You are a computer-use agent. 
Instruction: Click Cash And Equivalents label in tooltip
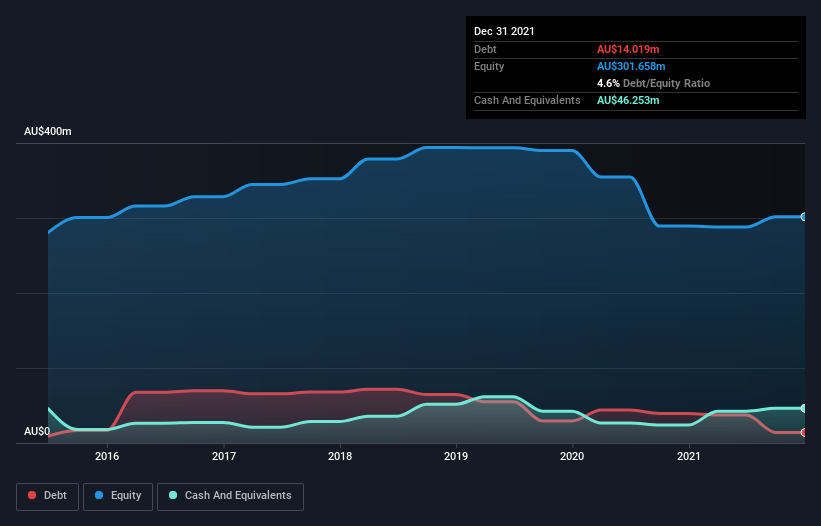pyautogui.click(x=527, y=100)
